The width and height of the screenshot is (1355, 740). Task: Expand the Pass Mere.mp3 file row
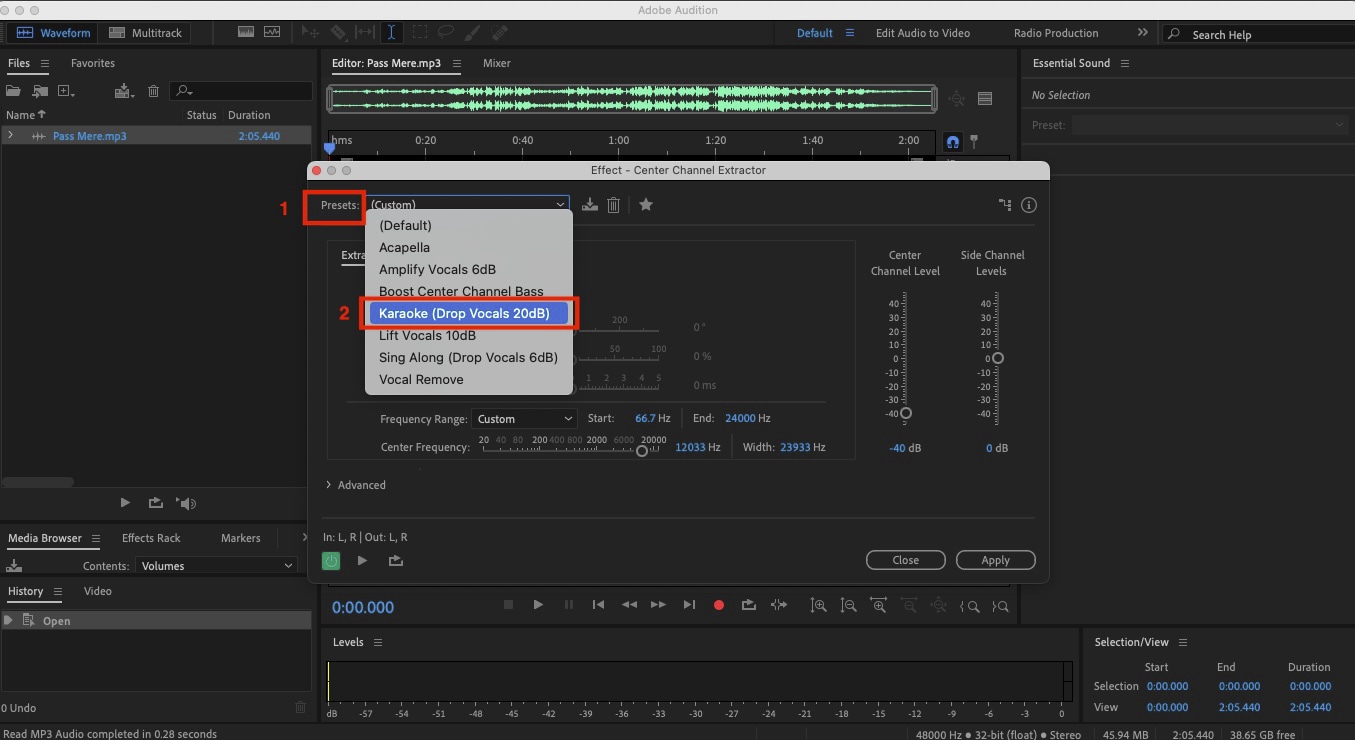click(11, 135)
